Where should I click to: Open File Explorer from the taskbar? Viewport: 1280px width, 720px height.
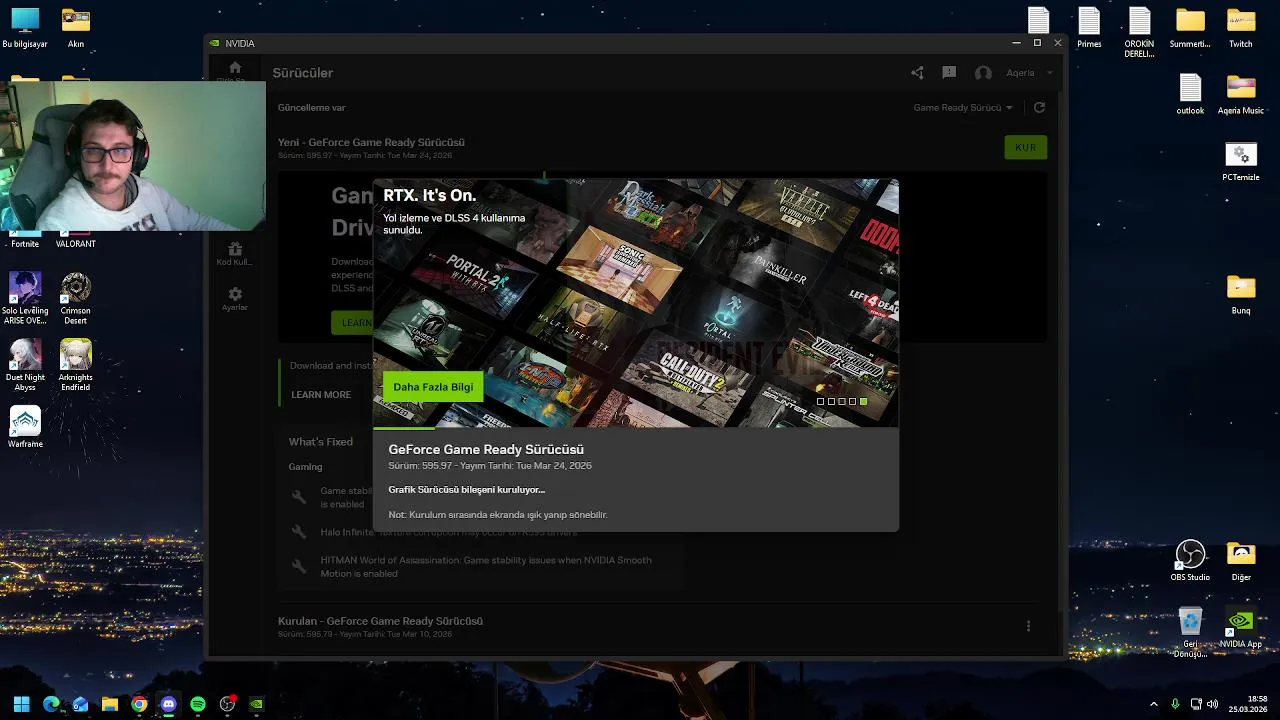click(110, 704)
